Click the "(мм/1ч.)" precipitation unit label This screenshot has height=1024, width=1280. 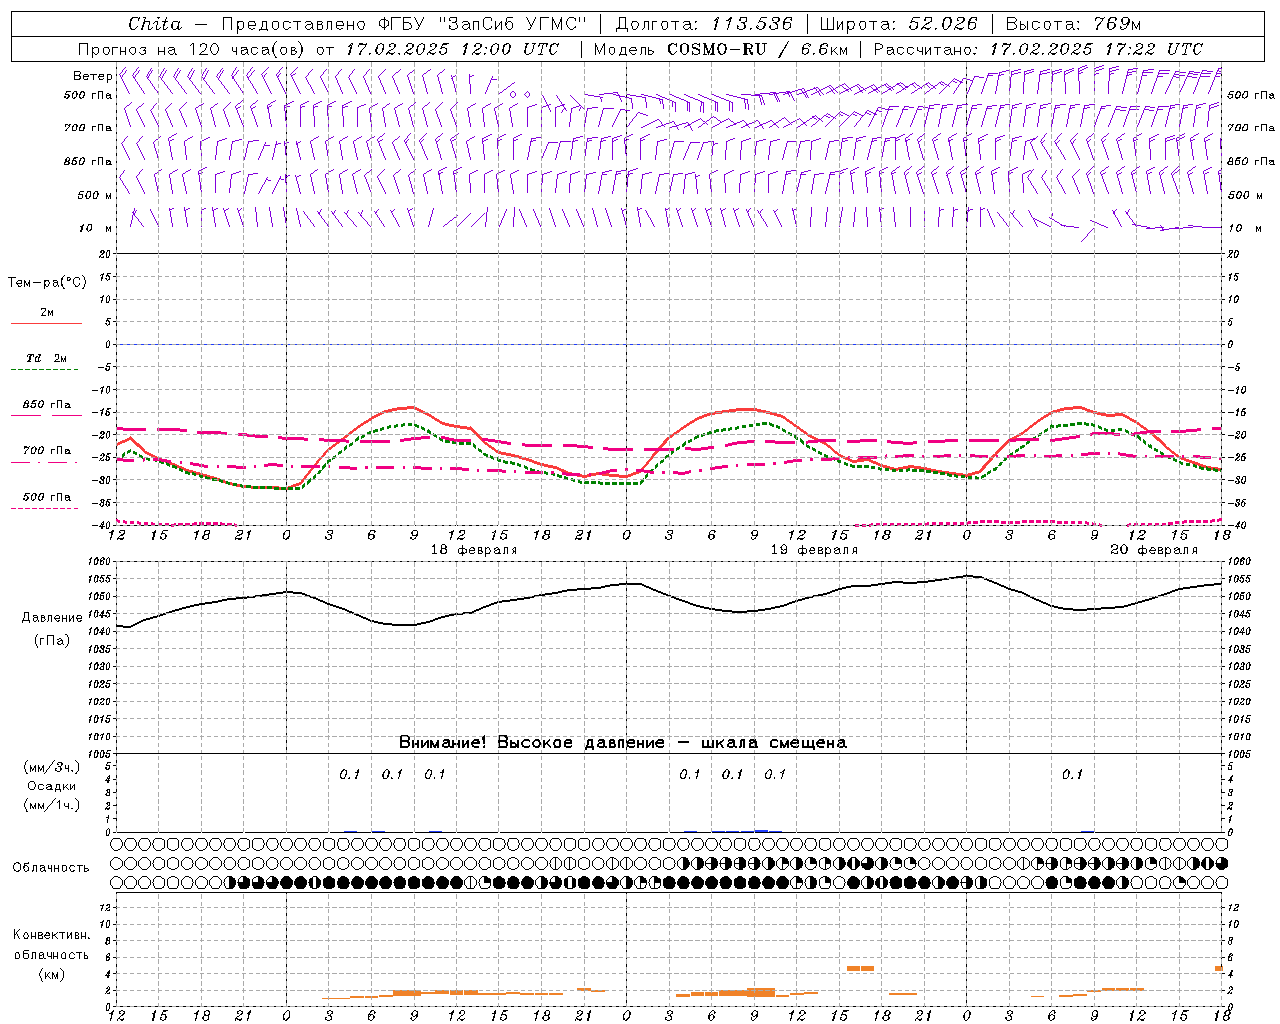[52, 805]
